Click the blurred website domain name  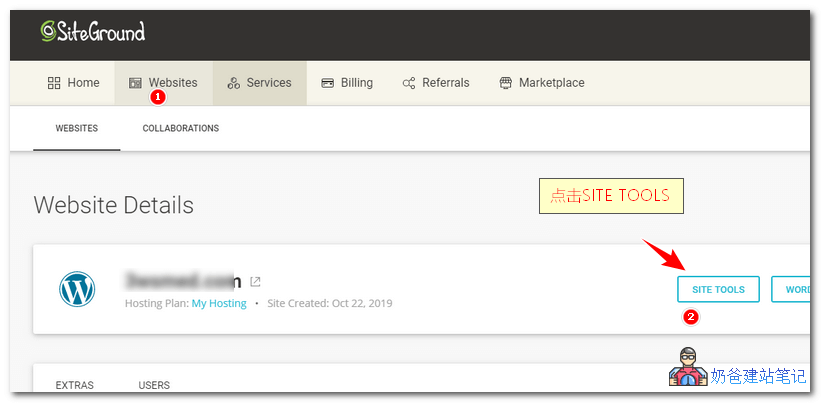click(x=183, y=281)
